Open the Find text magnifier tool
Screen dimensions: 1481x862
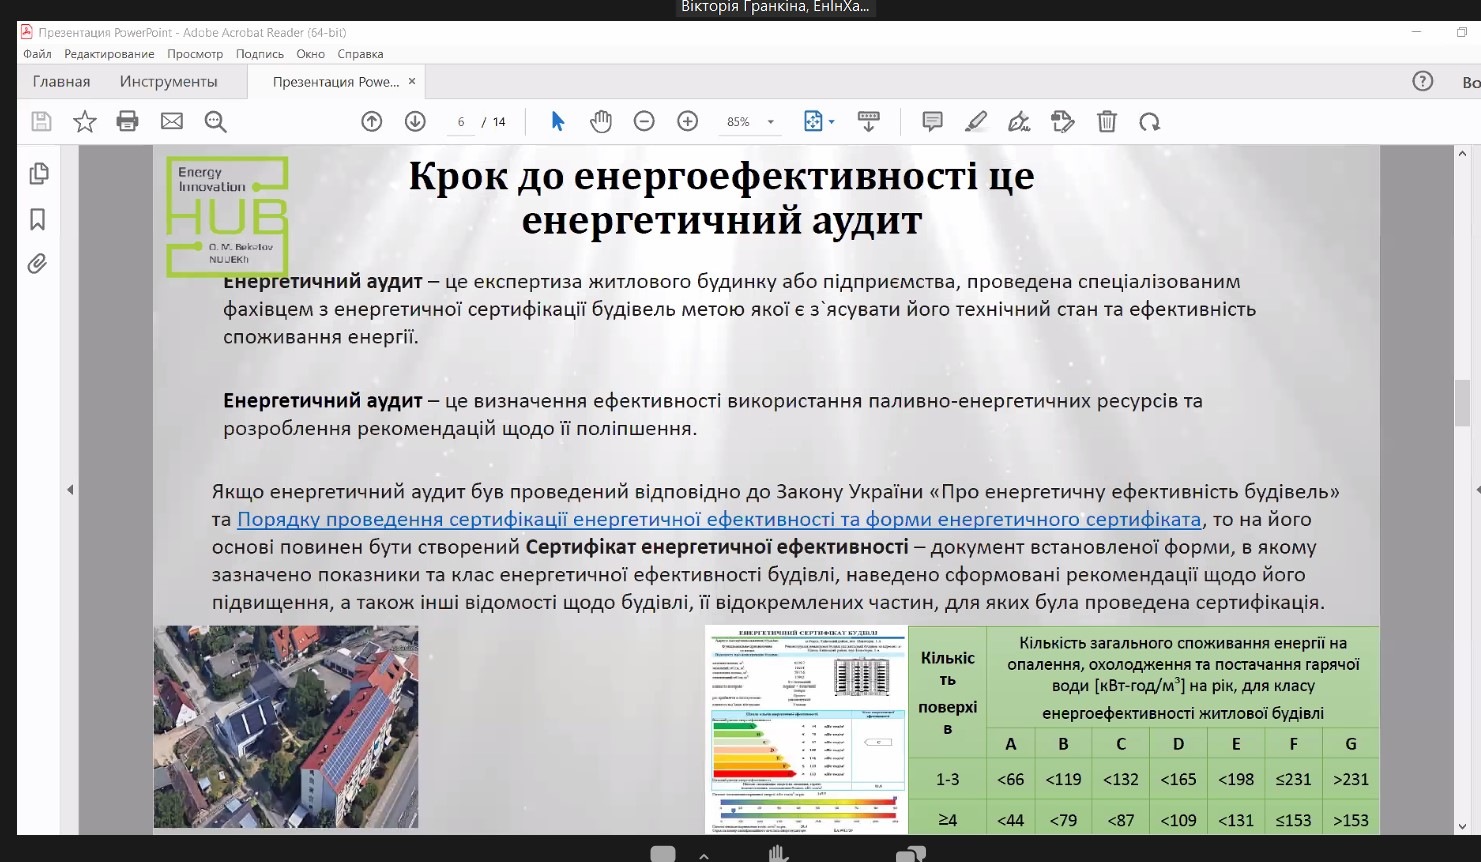point(215,122)
